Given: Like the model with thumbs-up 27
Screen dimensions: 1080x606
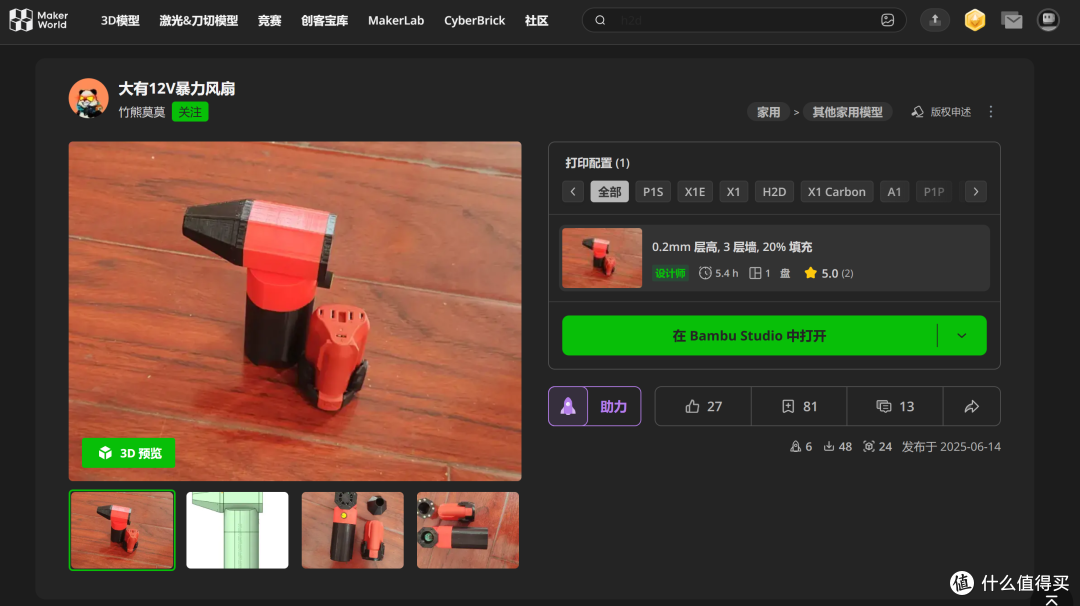Looking at the screenshot, I should tap(703, 406).
